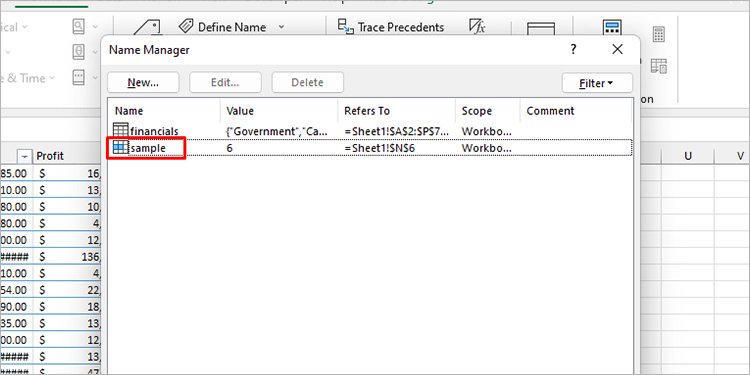
Task: Click the Profit cell starting with 16
Action: click(66, 173)
